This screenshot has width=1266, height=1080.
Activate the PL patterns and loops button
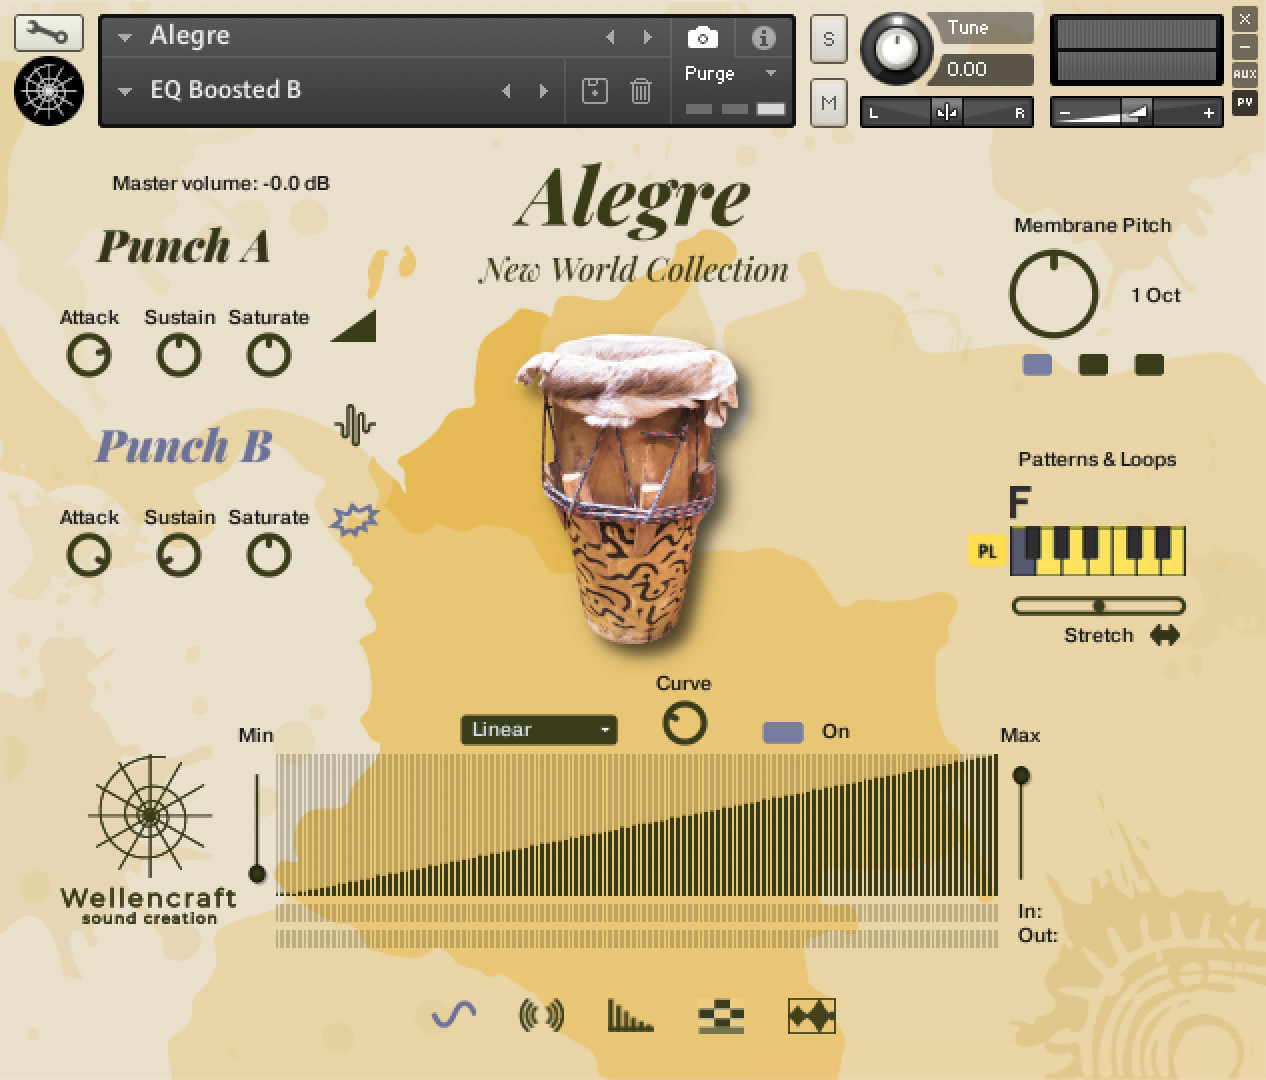986,551
